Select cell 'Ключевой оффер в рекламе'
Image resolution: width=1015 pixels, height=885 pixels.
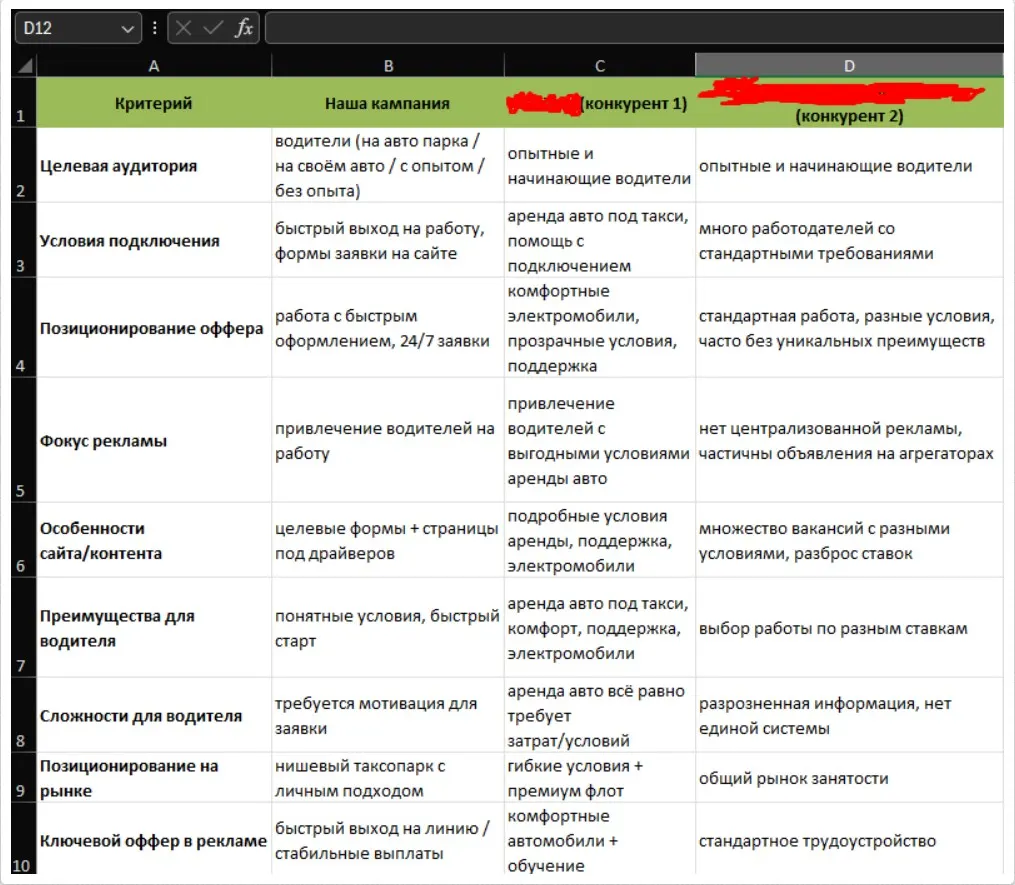point(154,839)
